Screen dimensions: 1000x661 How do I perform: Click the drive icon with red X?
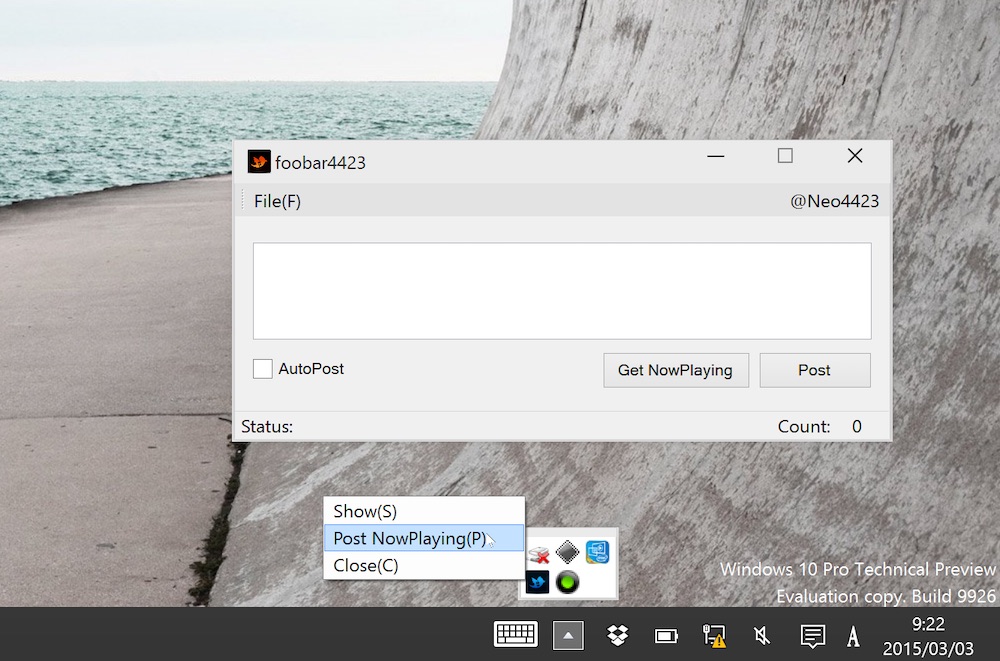538,553
